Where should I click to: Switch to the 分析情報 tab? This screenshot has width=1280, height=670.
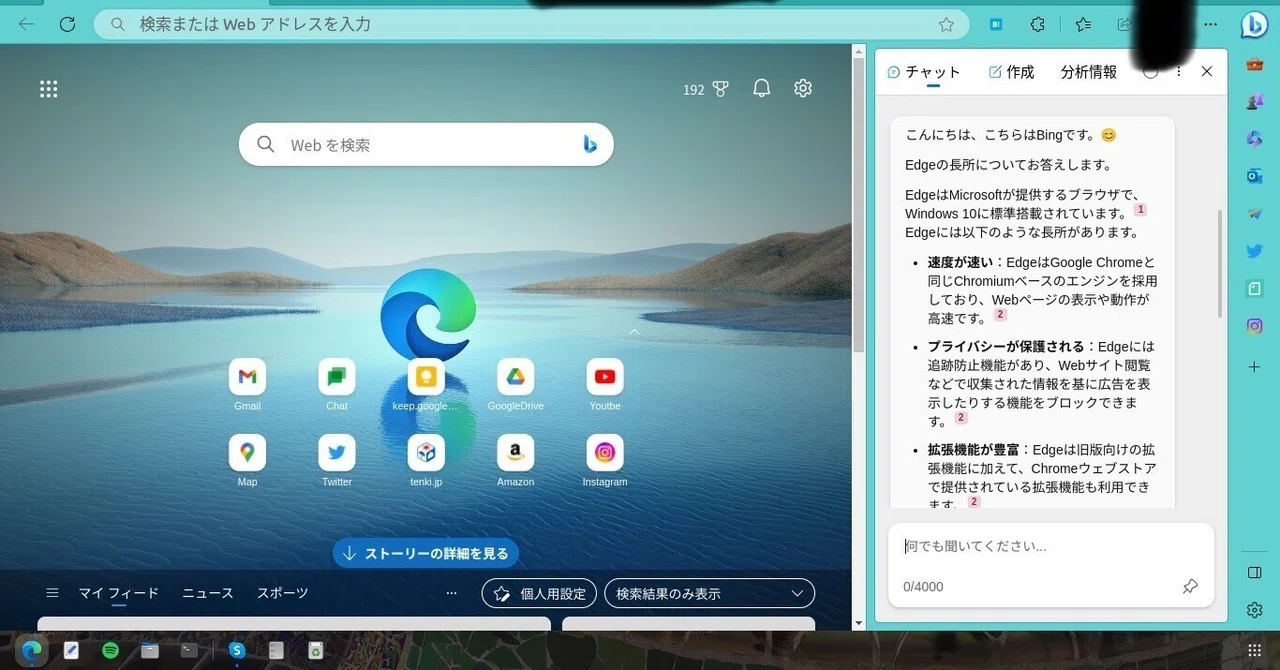point(1088,72)
